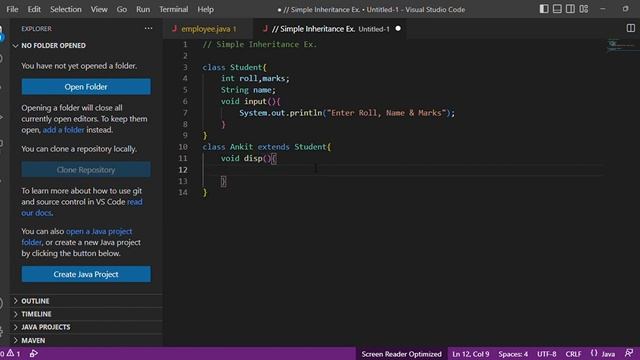Click the System.out.println statement
Viewport: 640px width, 360px height.
point(347,113)
